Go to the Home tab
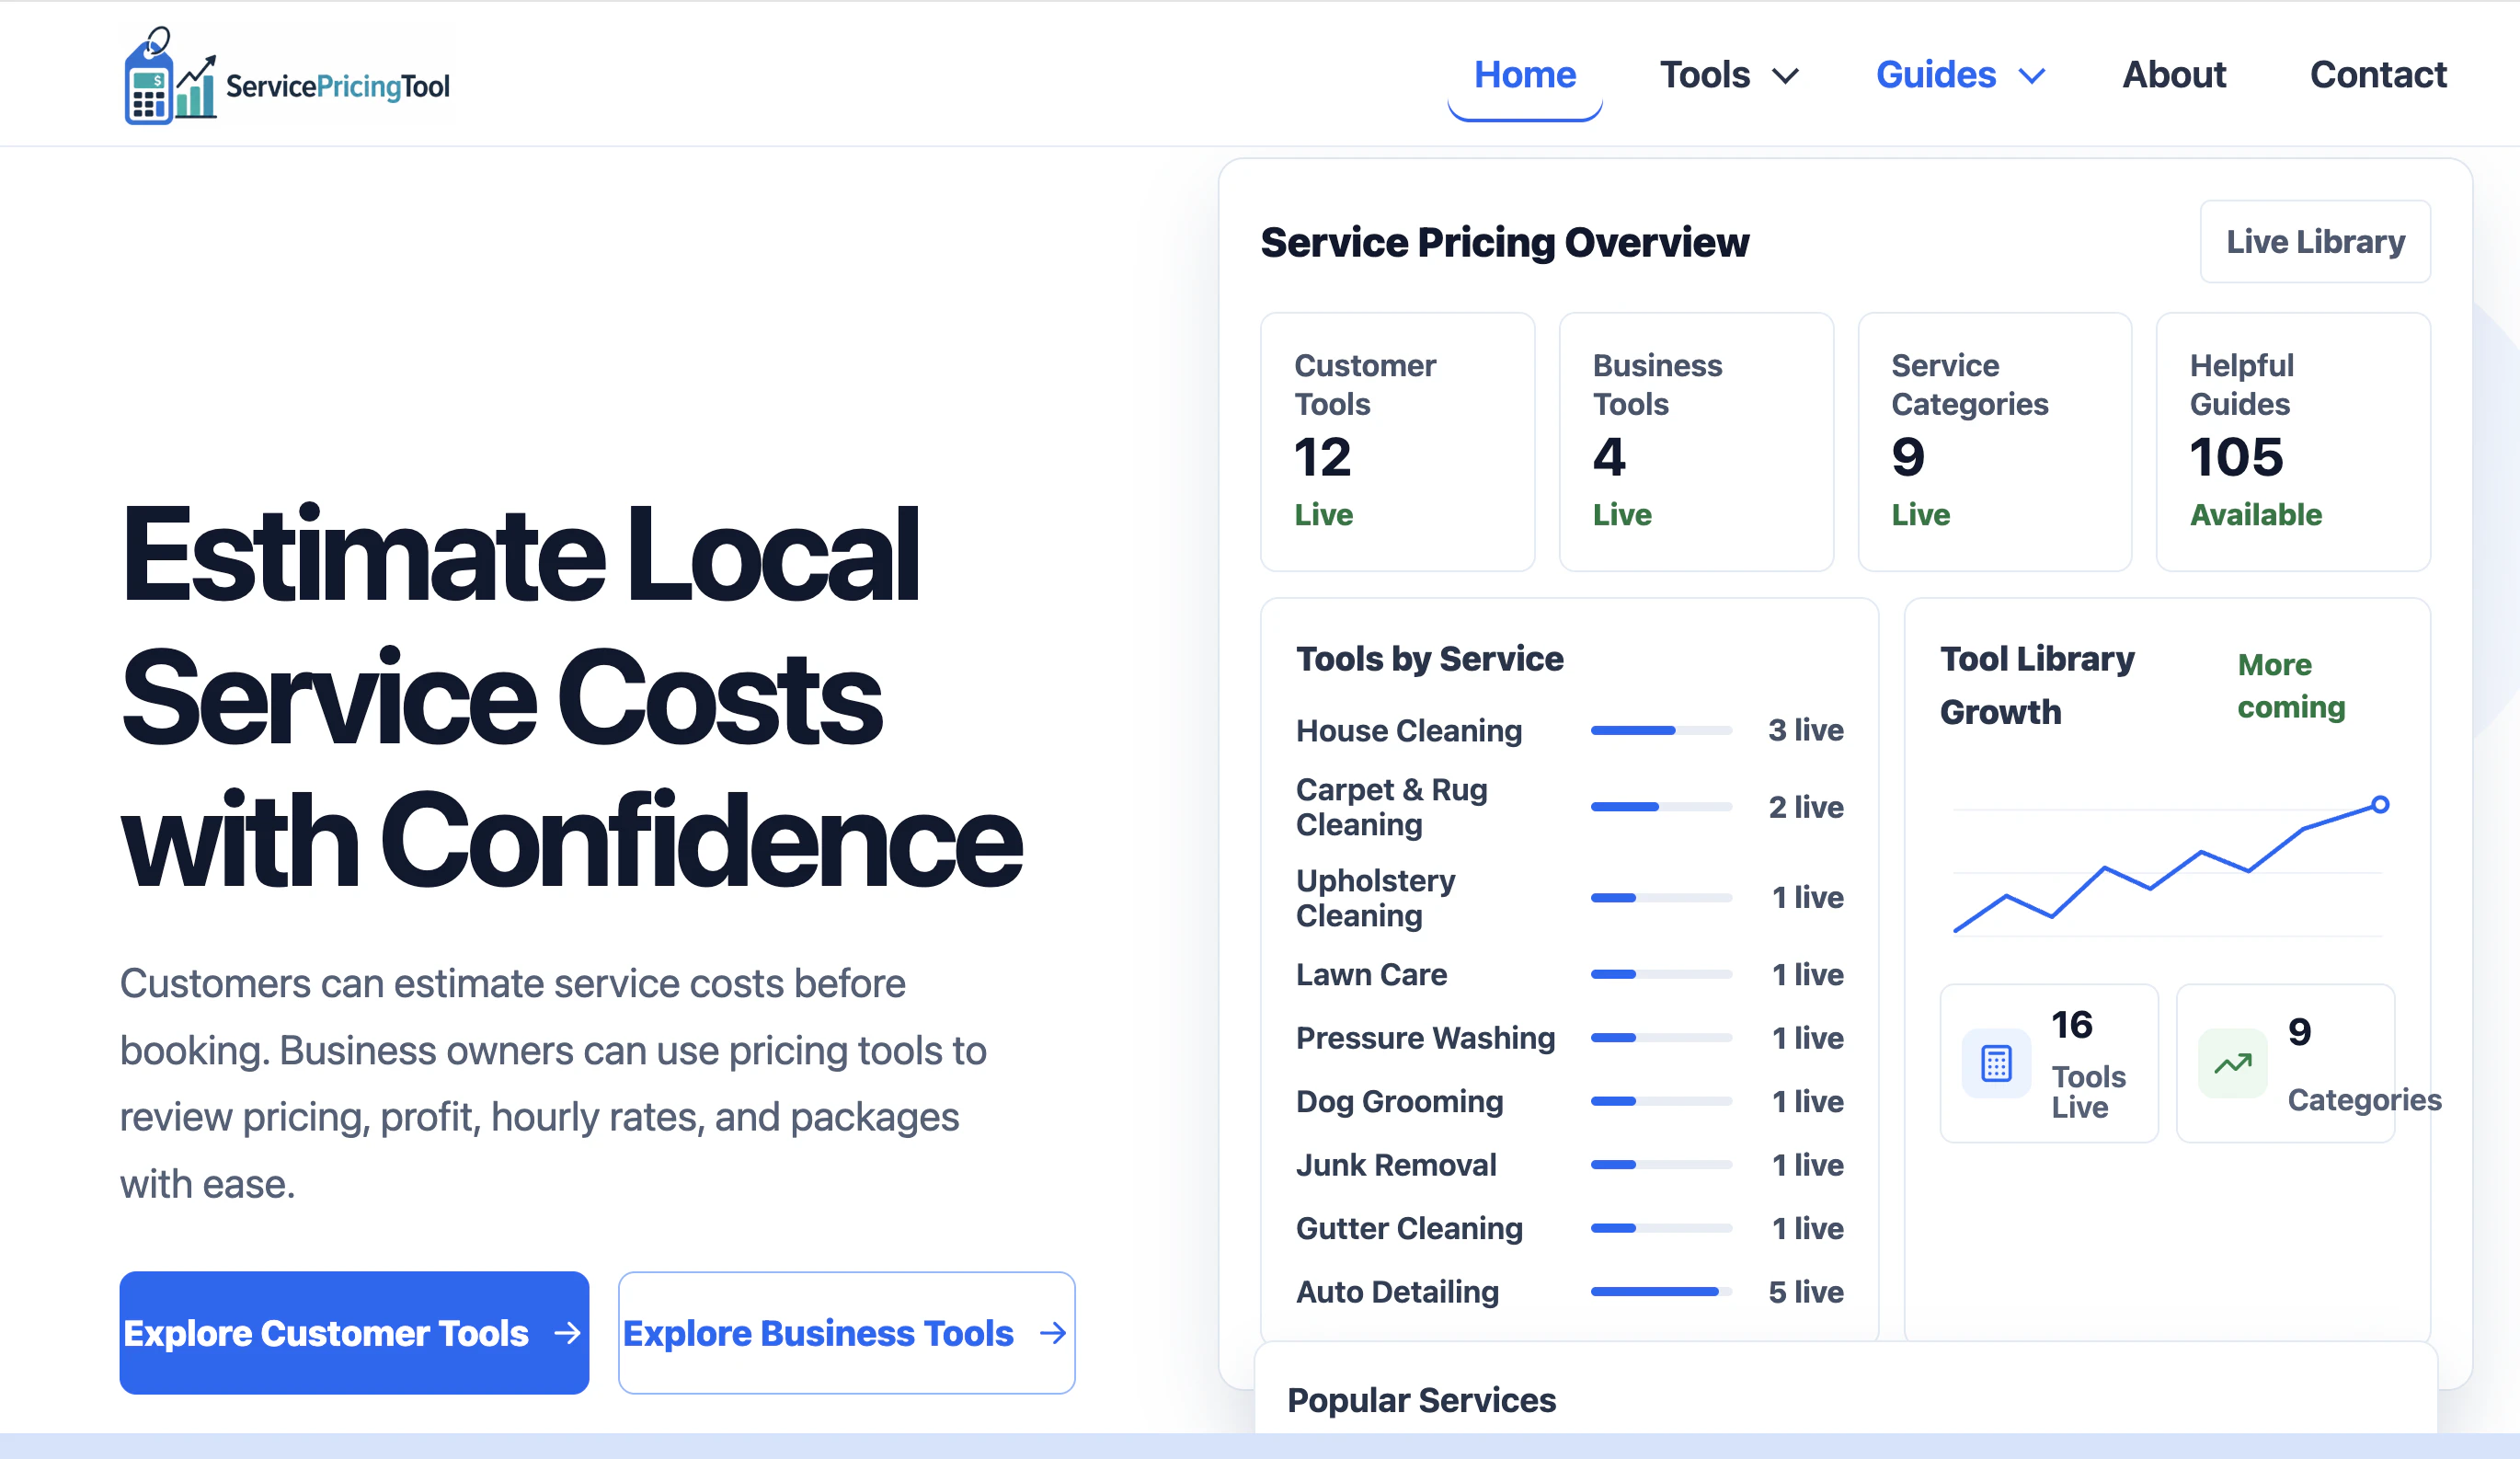The width and height of the screenshot is (2520, 1459). (x=1525, y=75)
